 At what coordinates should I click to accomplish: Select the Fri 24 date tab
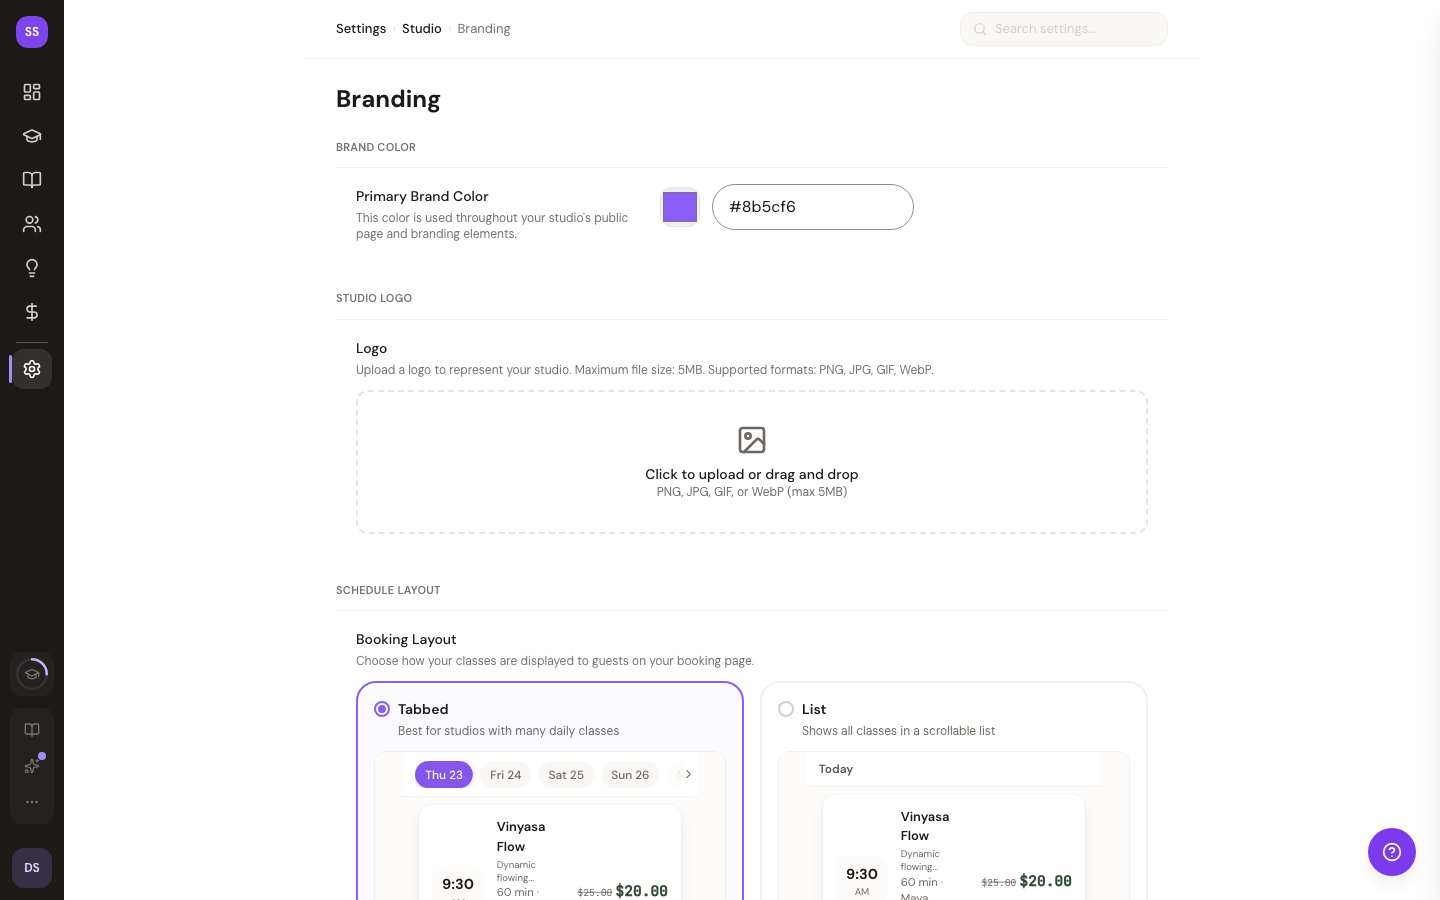pos(505,775)
